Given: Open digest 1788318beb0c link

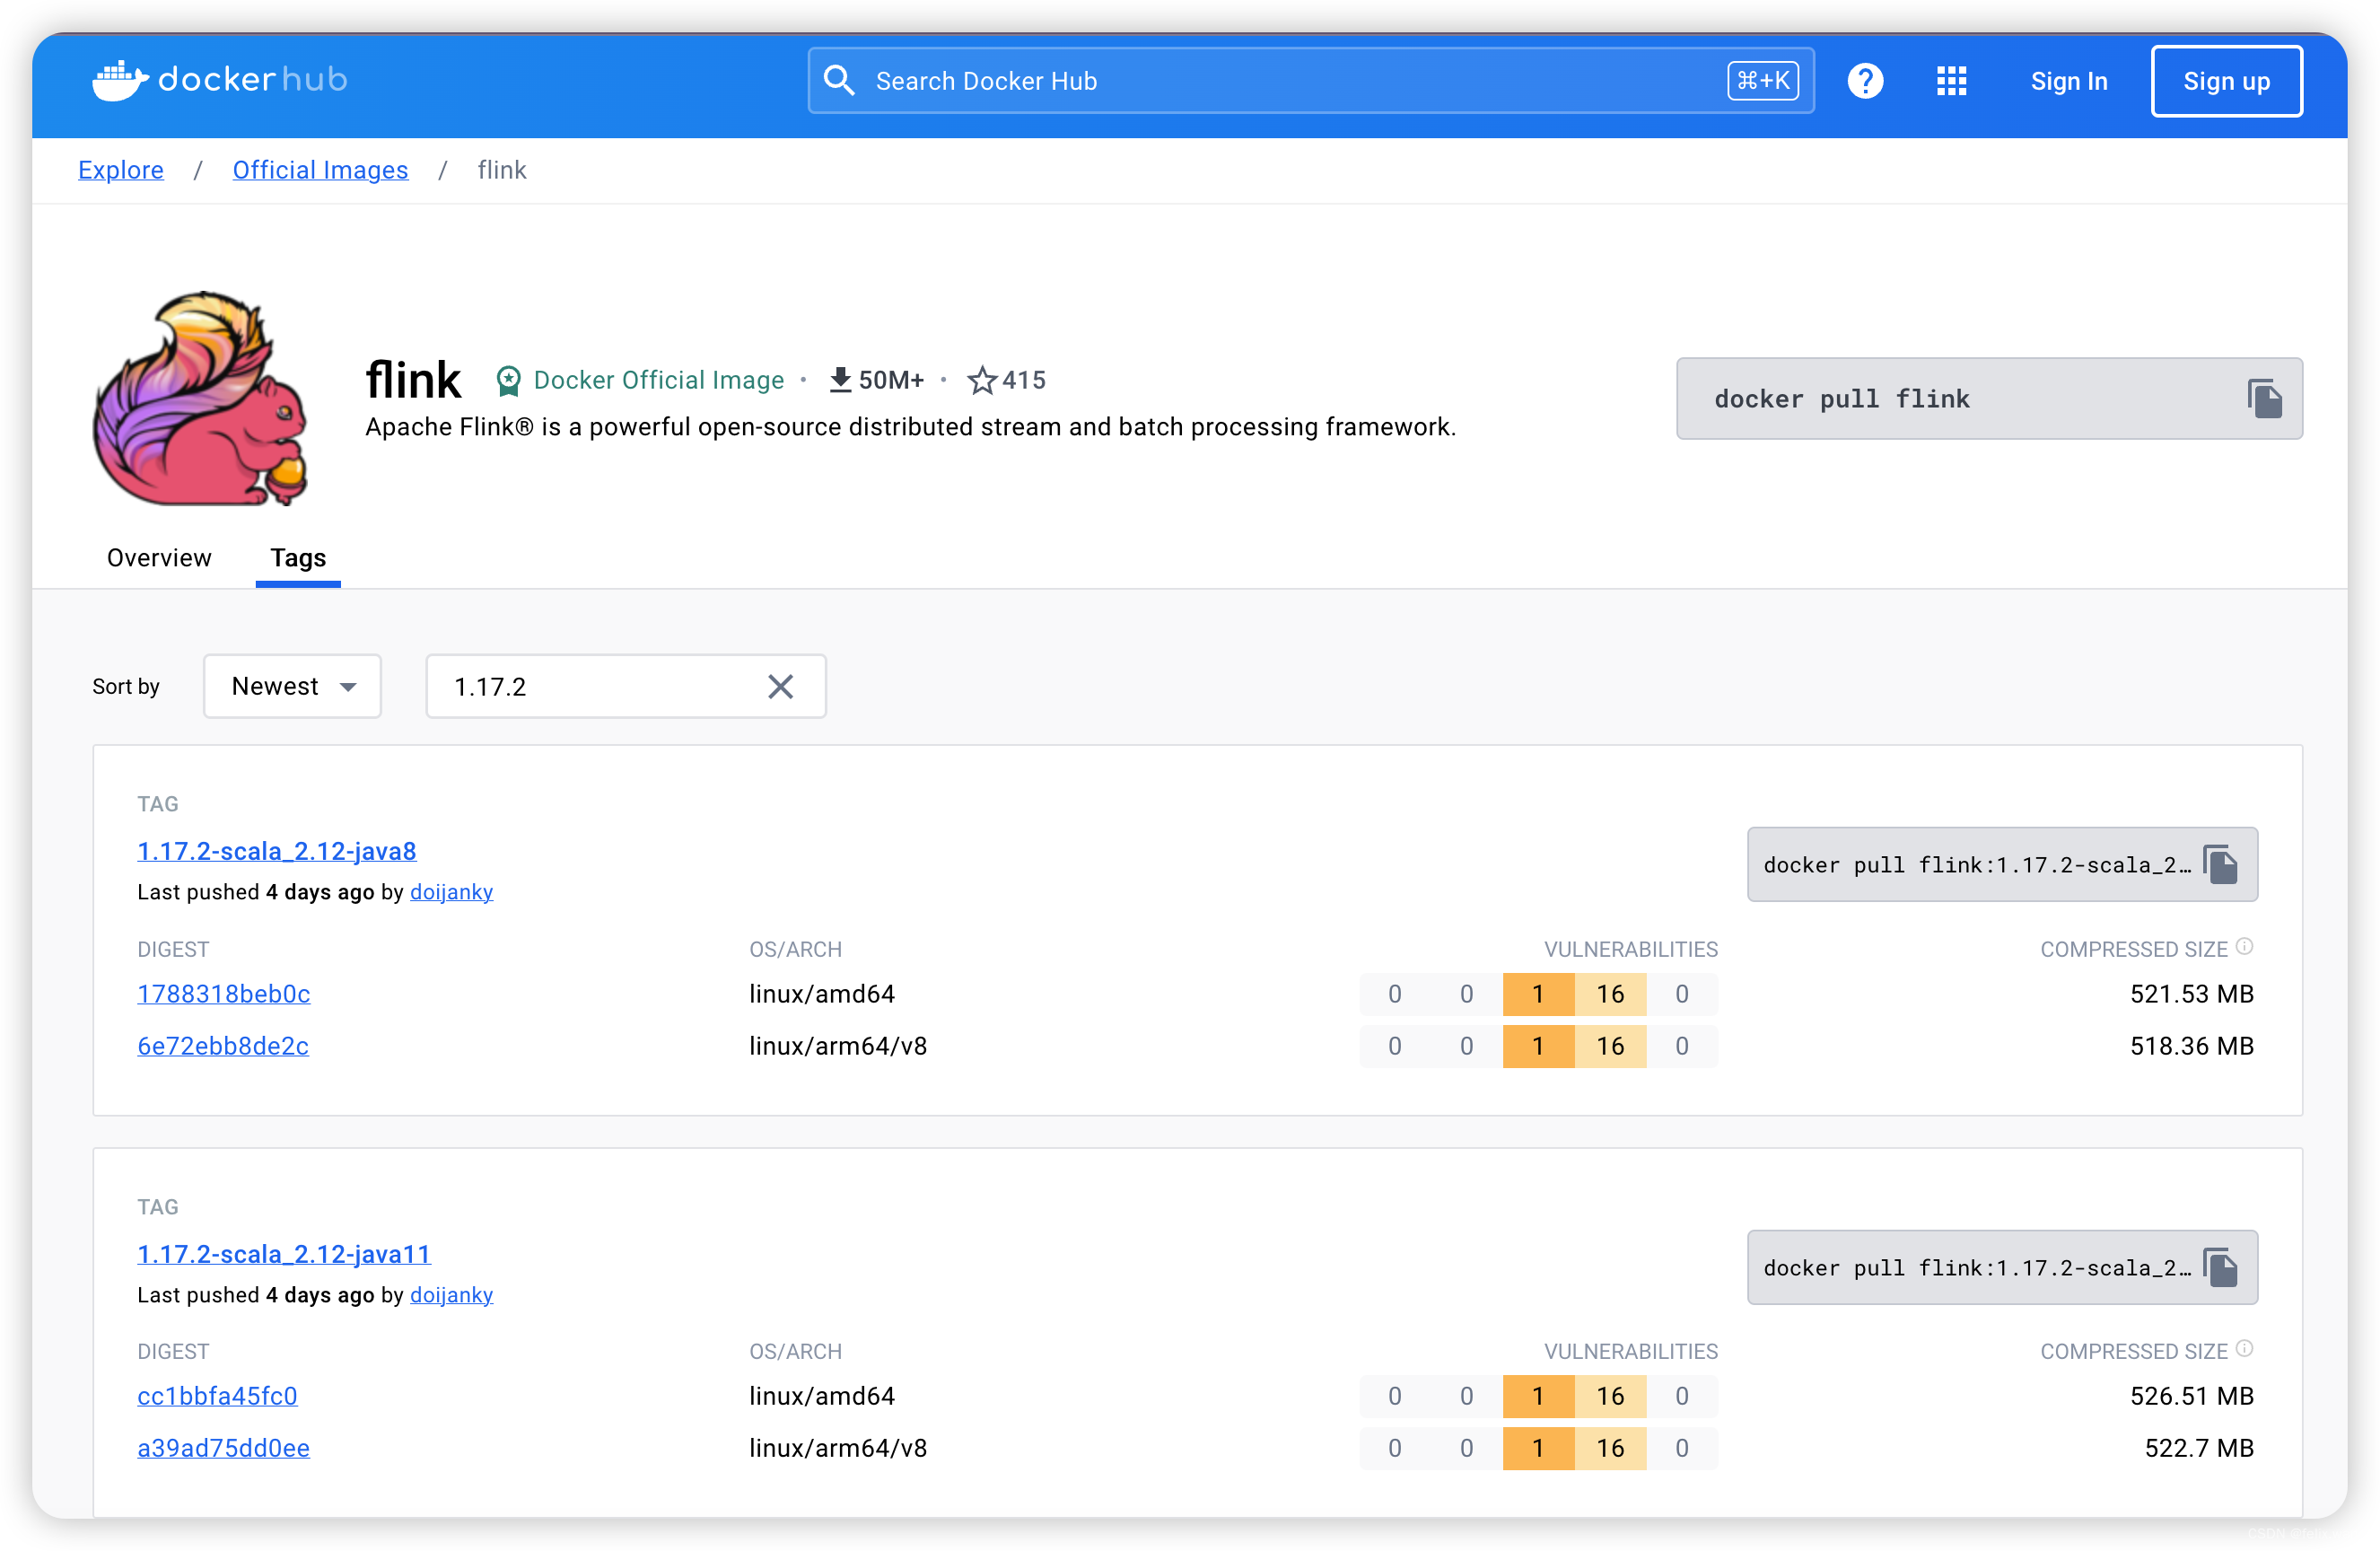Looking at the screenshot, I should click(x=223, y=994).
